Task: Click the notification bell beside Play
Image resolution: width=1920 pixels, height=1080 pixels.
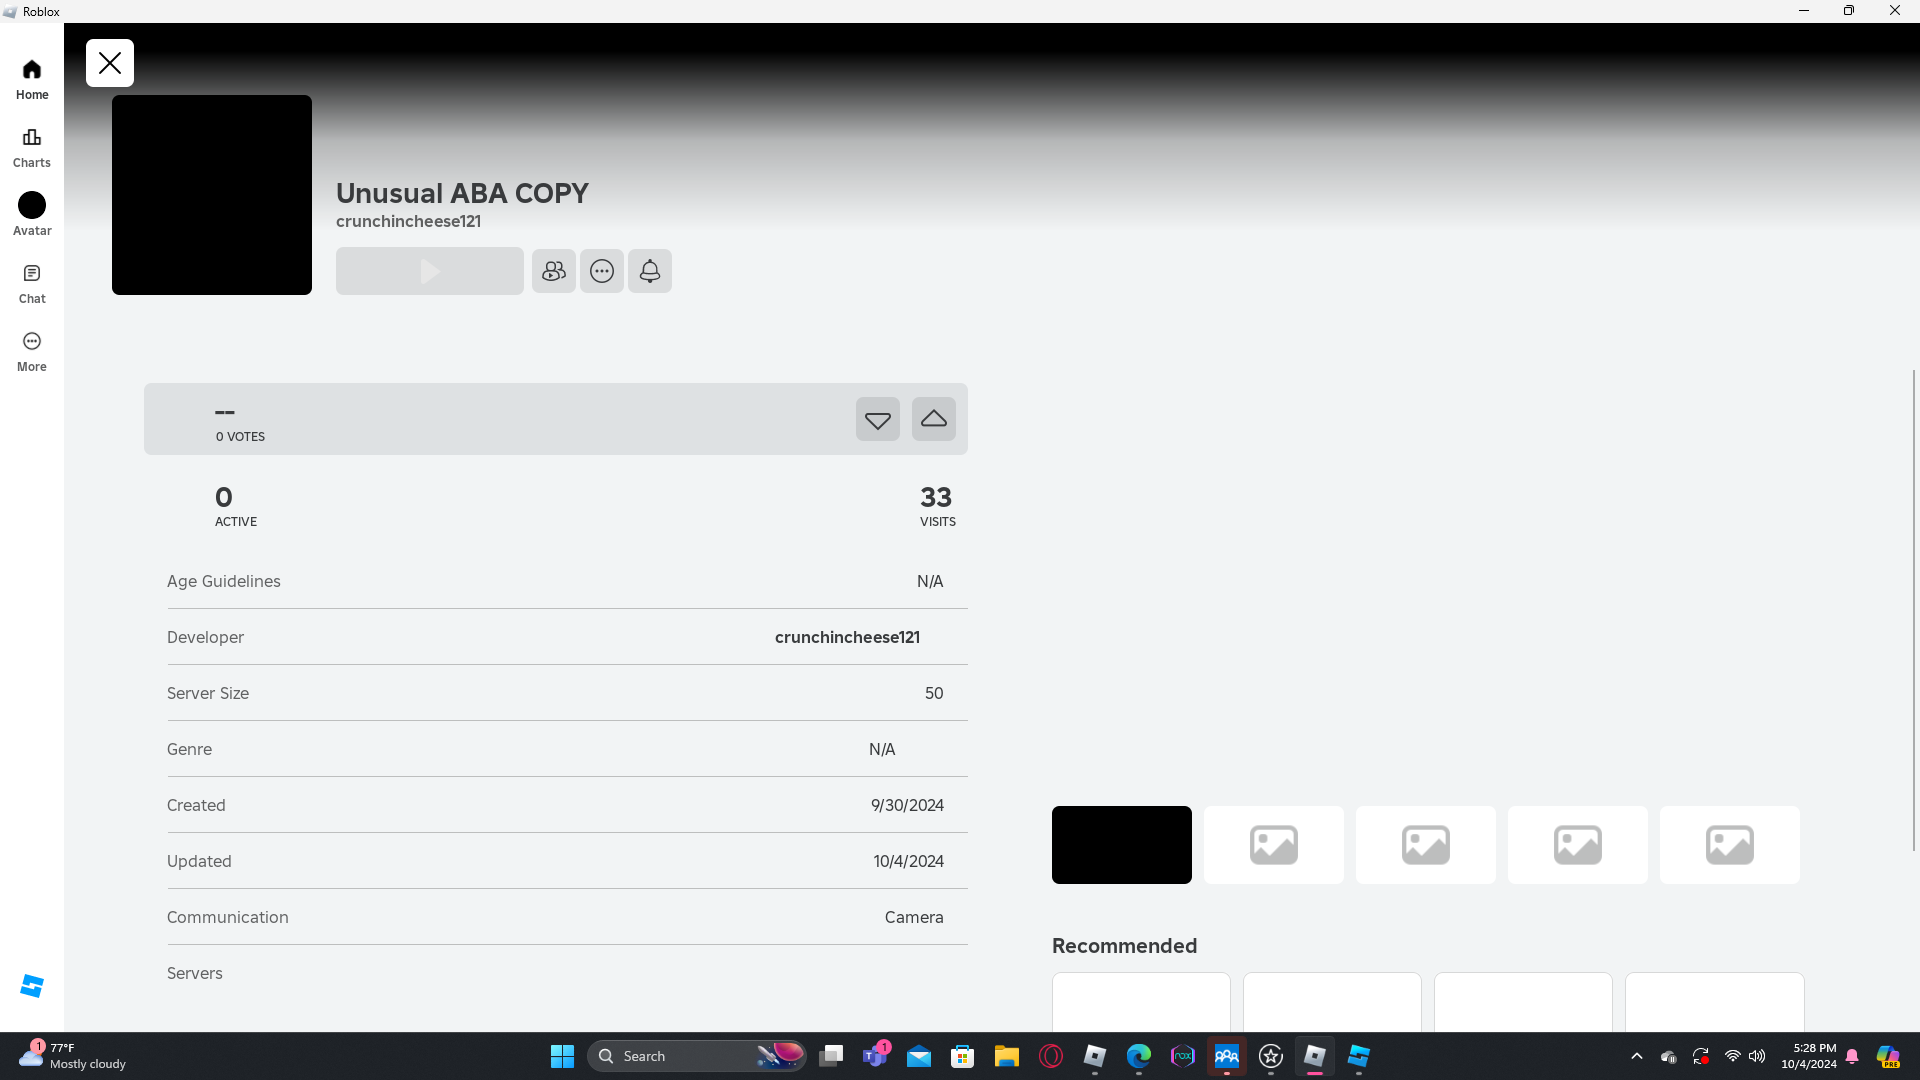Action: click(x=650, y=271)
